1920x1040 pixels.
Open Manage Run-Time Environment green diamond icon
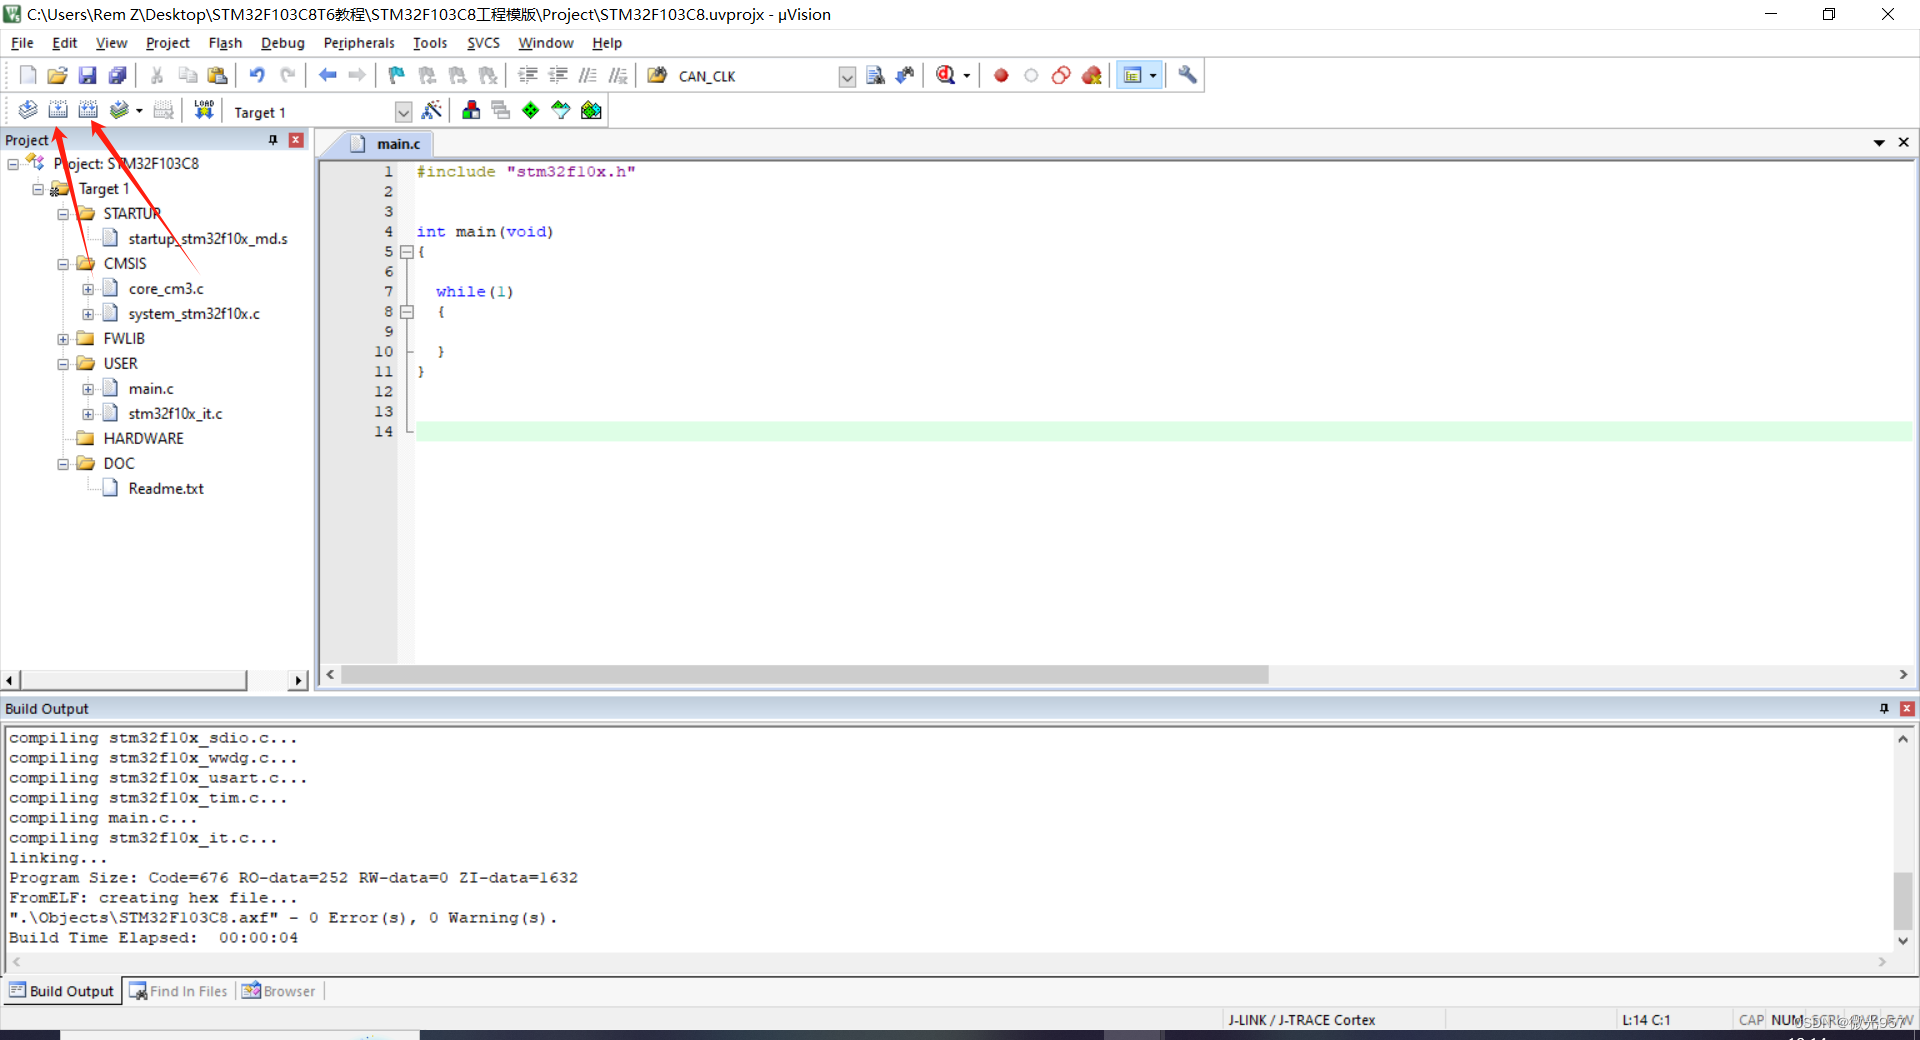point(531,110)
